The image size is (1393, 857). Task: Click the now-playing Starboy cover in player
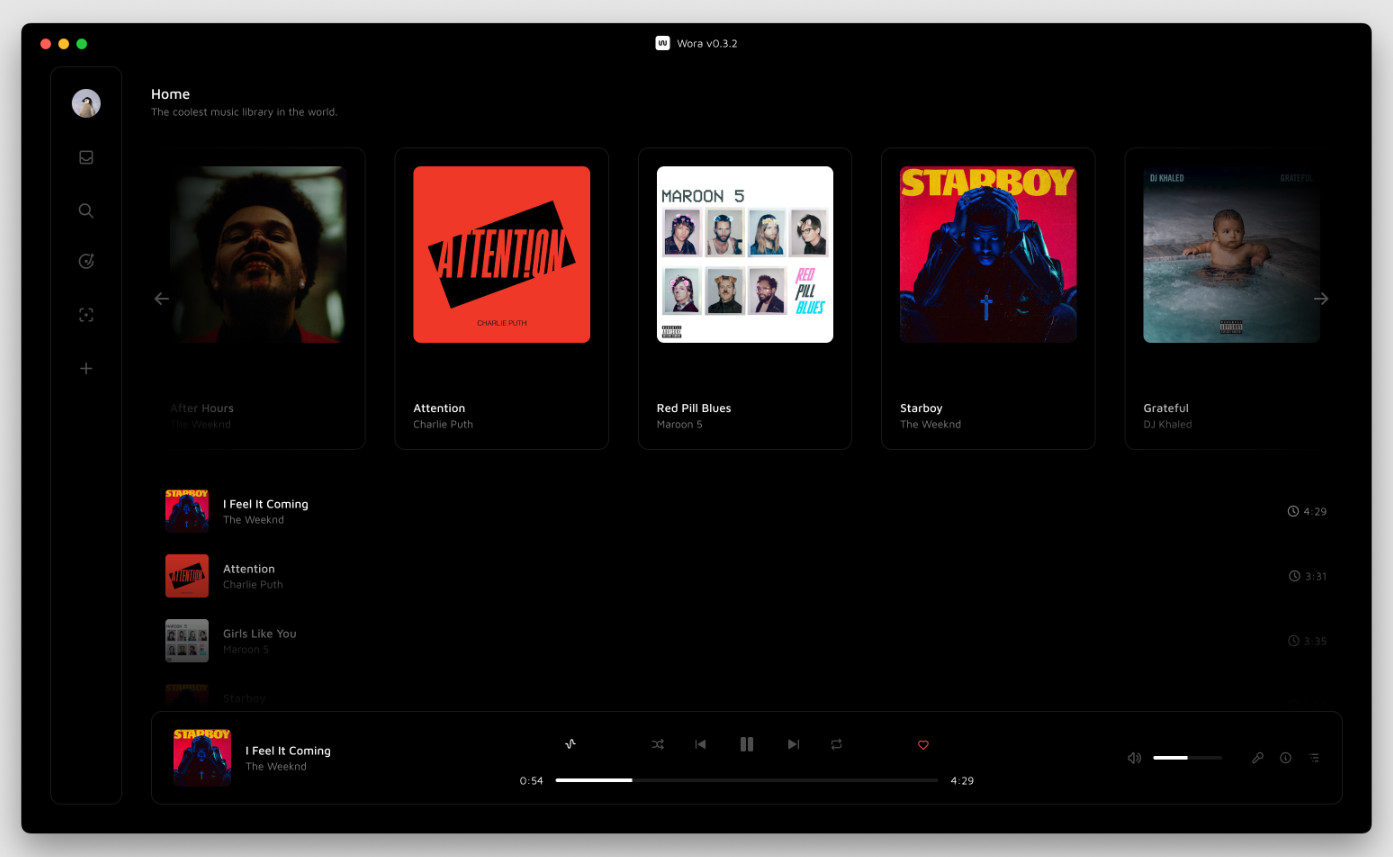point(202,757)
